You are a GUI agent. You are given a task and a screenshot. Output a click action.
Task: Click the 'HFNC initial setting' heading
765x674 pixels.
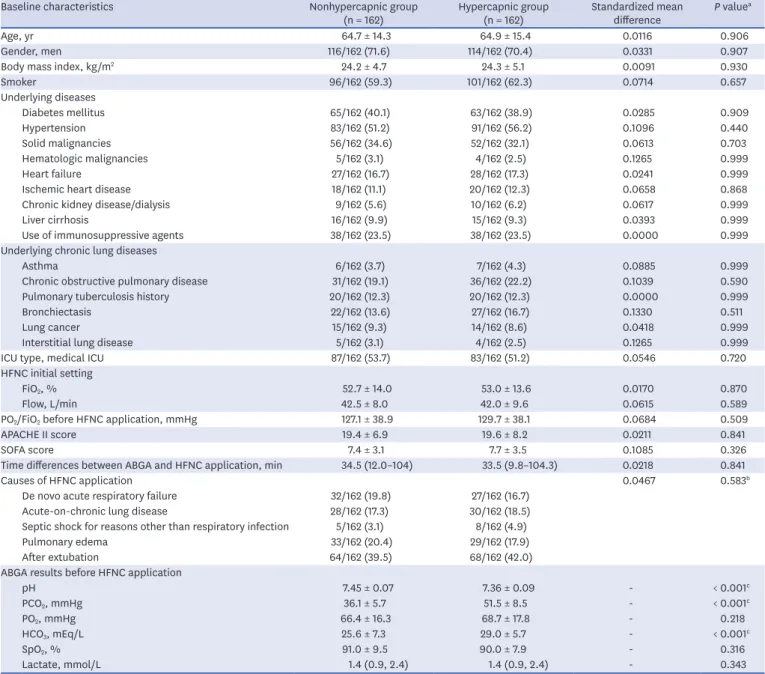coord(46,373)
